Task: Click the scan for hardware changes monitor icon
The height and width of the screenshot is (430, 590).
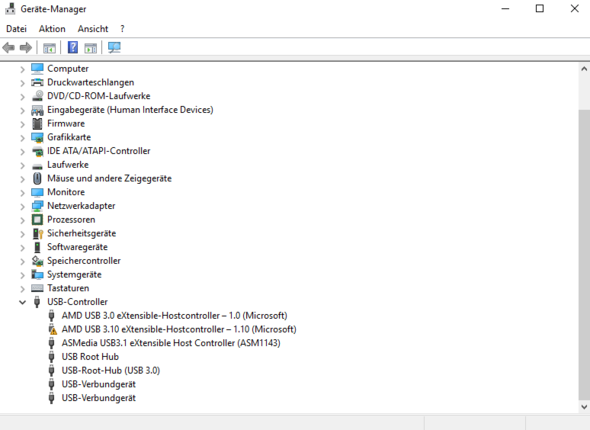Action: pyautogui.click(x=114, y=48)
